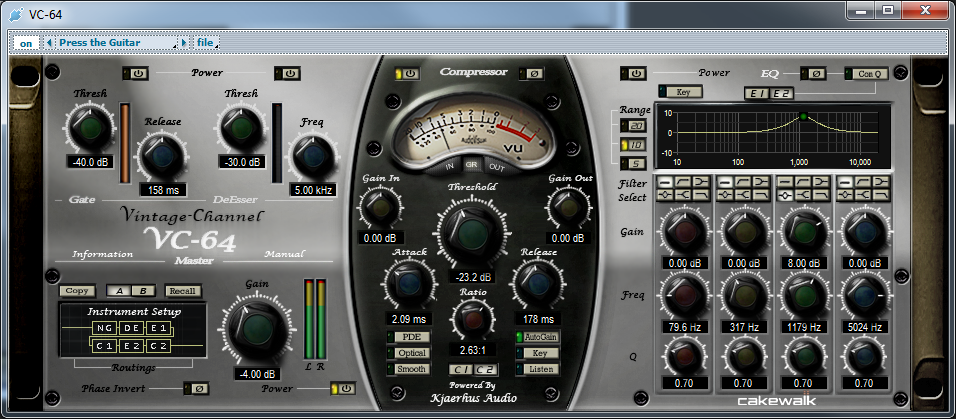
Task: Enable Optical compressor mode
Action: (x=408, y=353)
